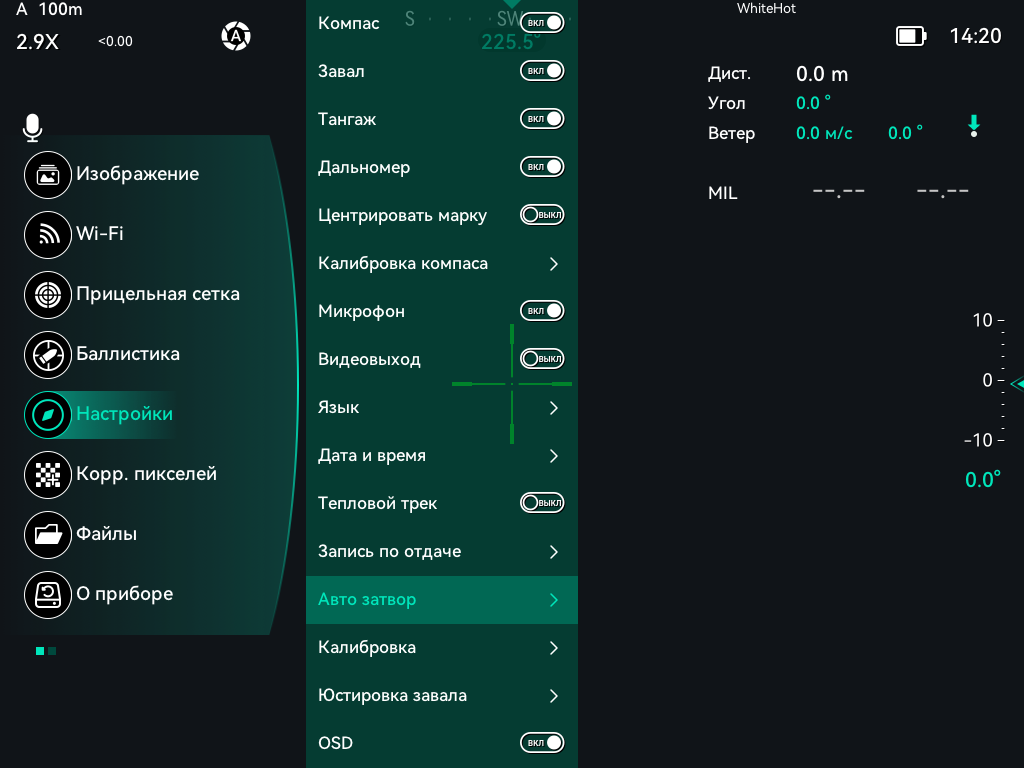Open Запись по отдаче chevron
1024x768 pixels.
click(x=554, y=552)
